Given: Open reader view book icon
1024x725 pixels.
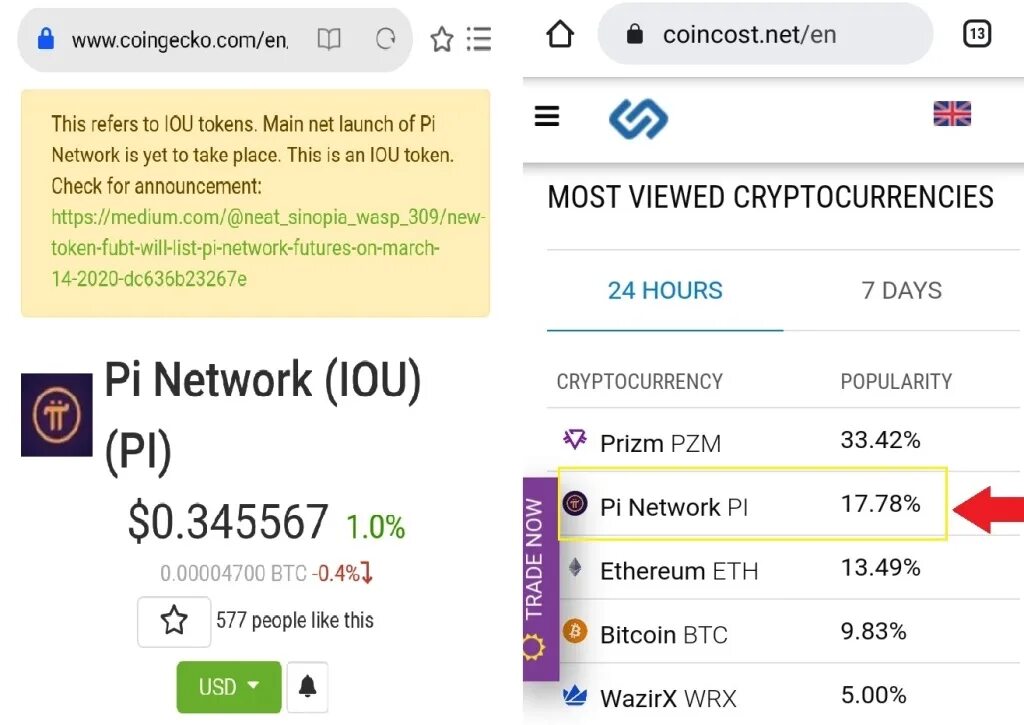Looking at the screenshot, I should click(328, 40).
